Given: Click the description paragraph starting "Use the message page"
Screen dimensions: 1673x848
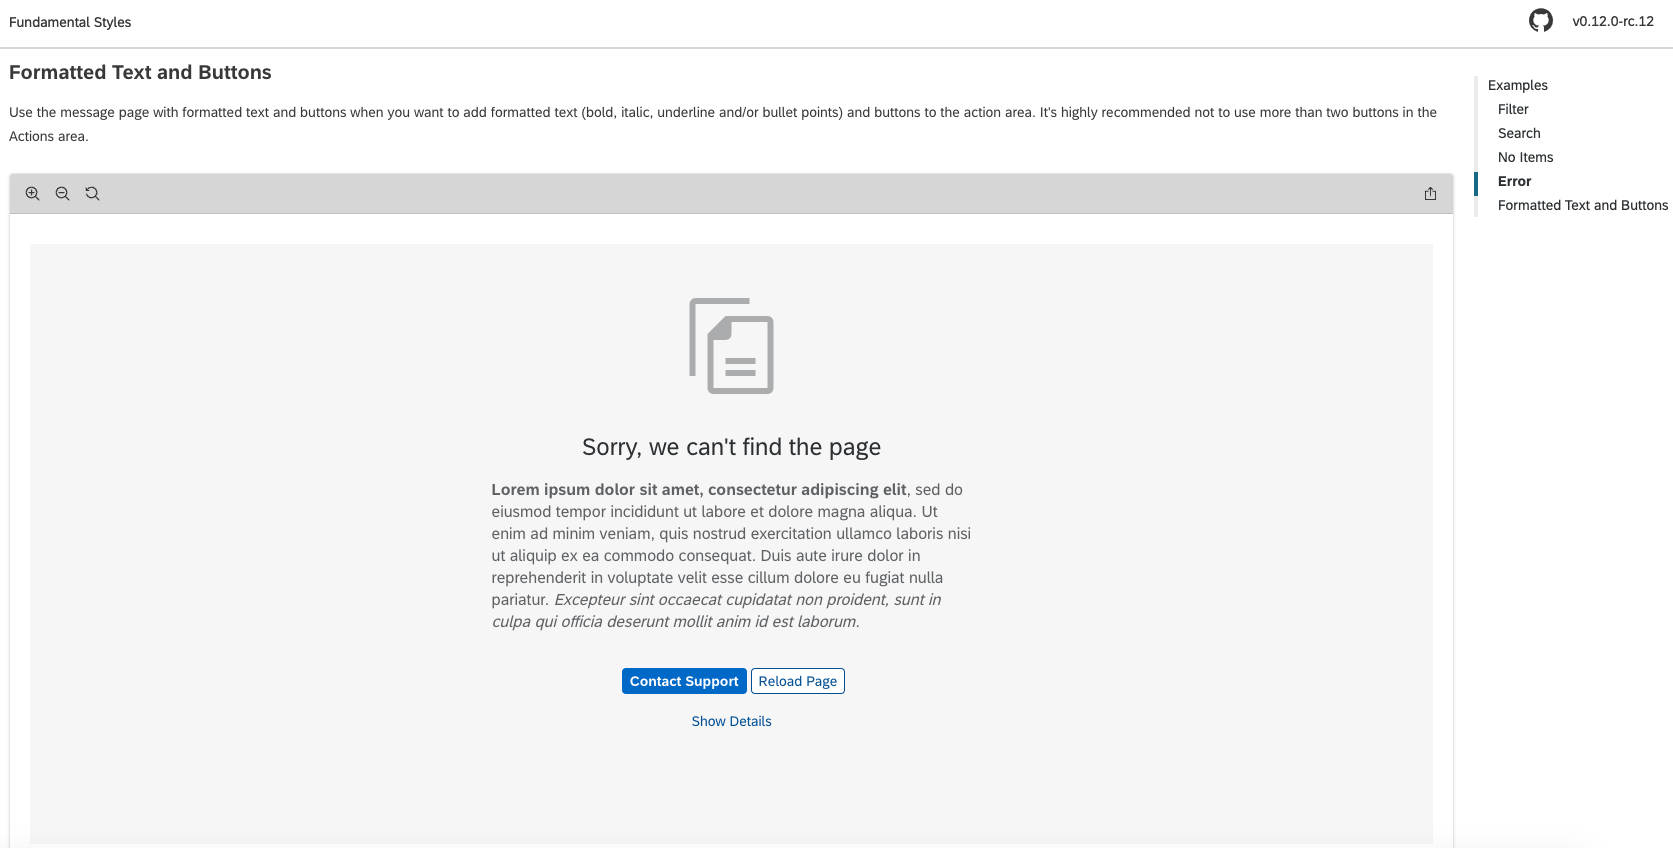Looking at the screenshot, I should [723, 124].
